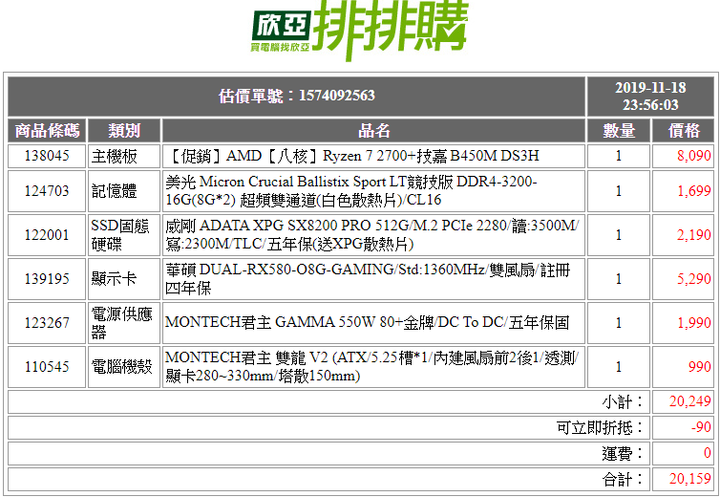Select the Micron Crucial Ballistix DDR4-3200 product

tap(373, 191)
